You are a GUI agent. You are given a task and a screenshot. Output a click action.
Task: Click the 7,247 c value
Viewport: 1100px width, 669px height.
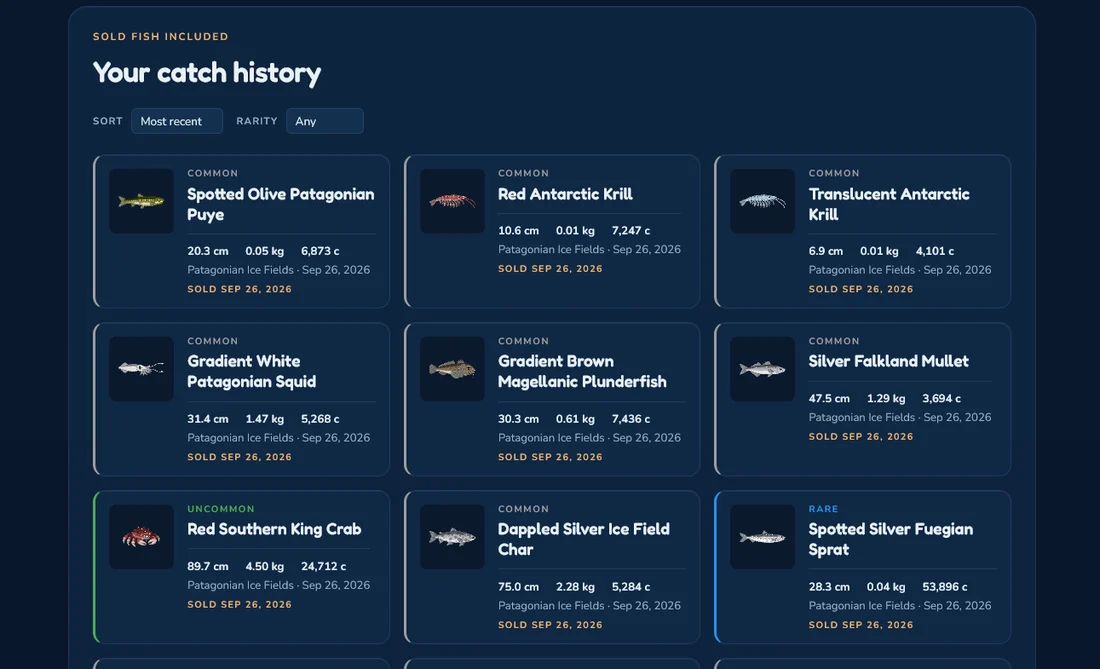click(x=631, y=231)
